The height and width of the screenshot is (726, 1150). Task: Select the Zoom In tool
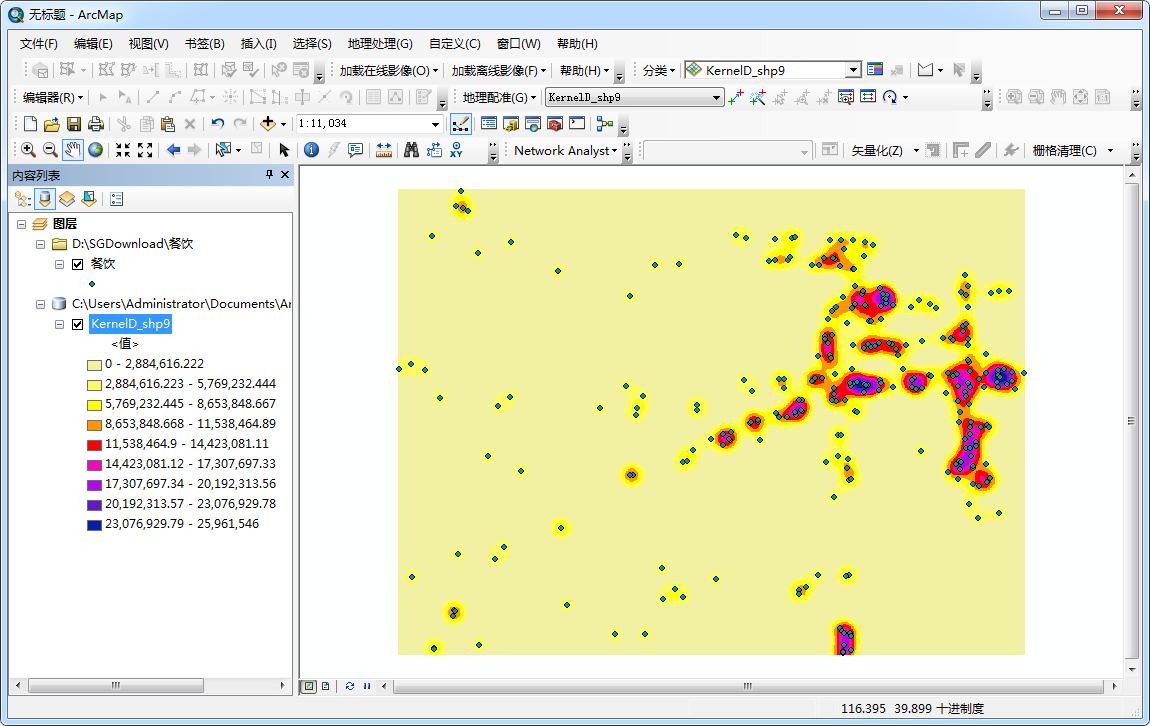(x=25, y=149)
